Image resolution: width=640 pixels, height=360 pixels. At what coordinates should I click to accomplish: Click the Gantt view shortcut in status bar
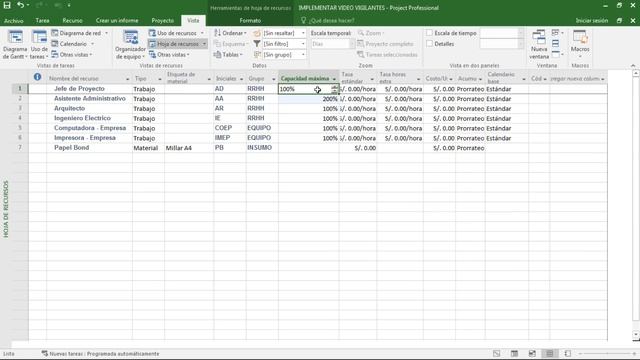pos(496,353)
